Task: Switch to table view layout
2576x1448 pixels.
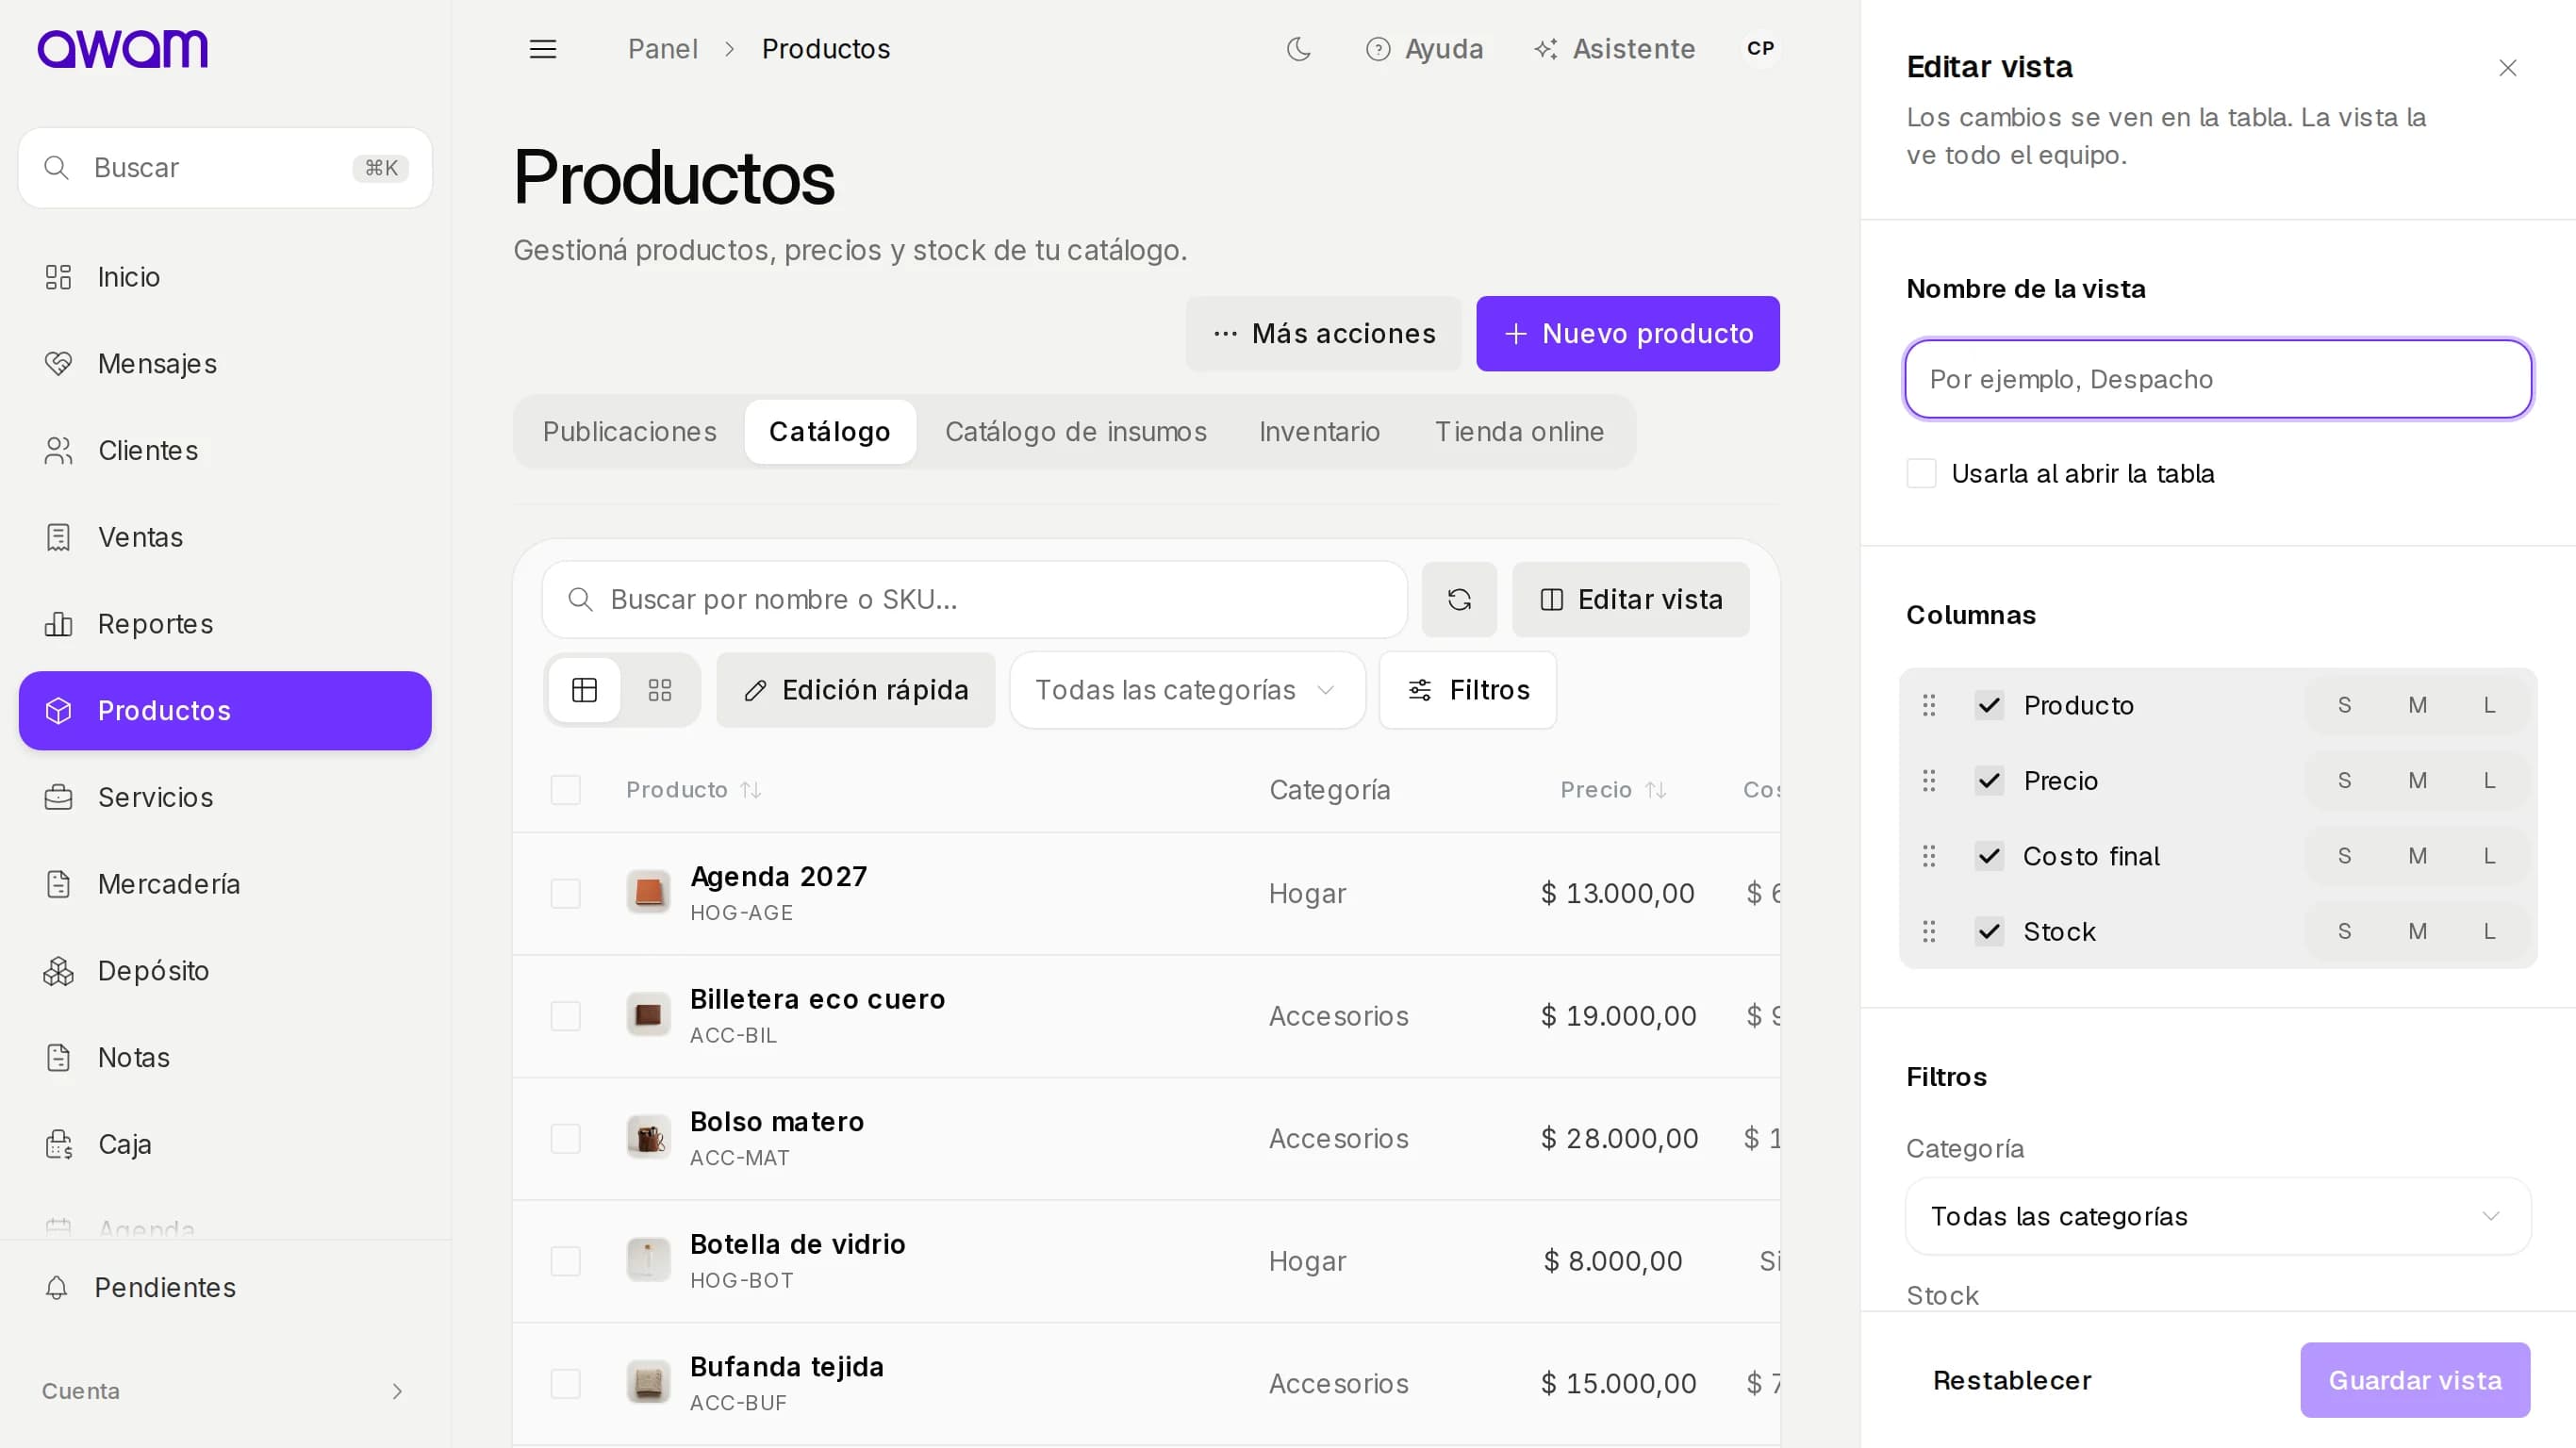Action: tap(585, 690)
